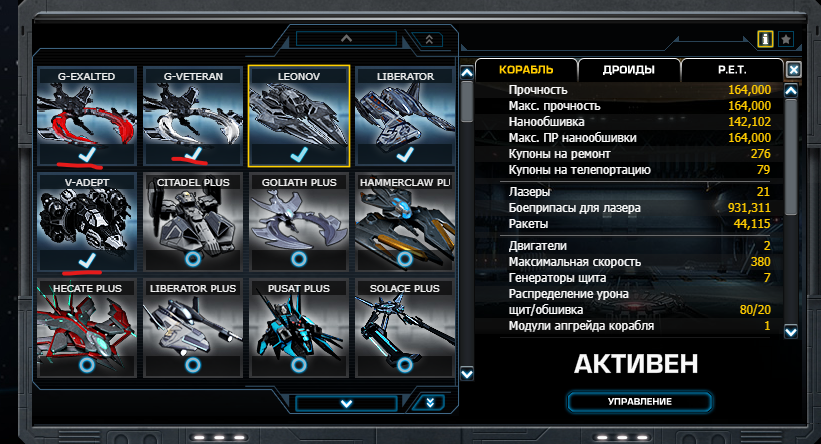Screen dimensions: 821x444
Task: Choose the PUSAT PLUS ship
Action: tap(298, 328)
